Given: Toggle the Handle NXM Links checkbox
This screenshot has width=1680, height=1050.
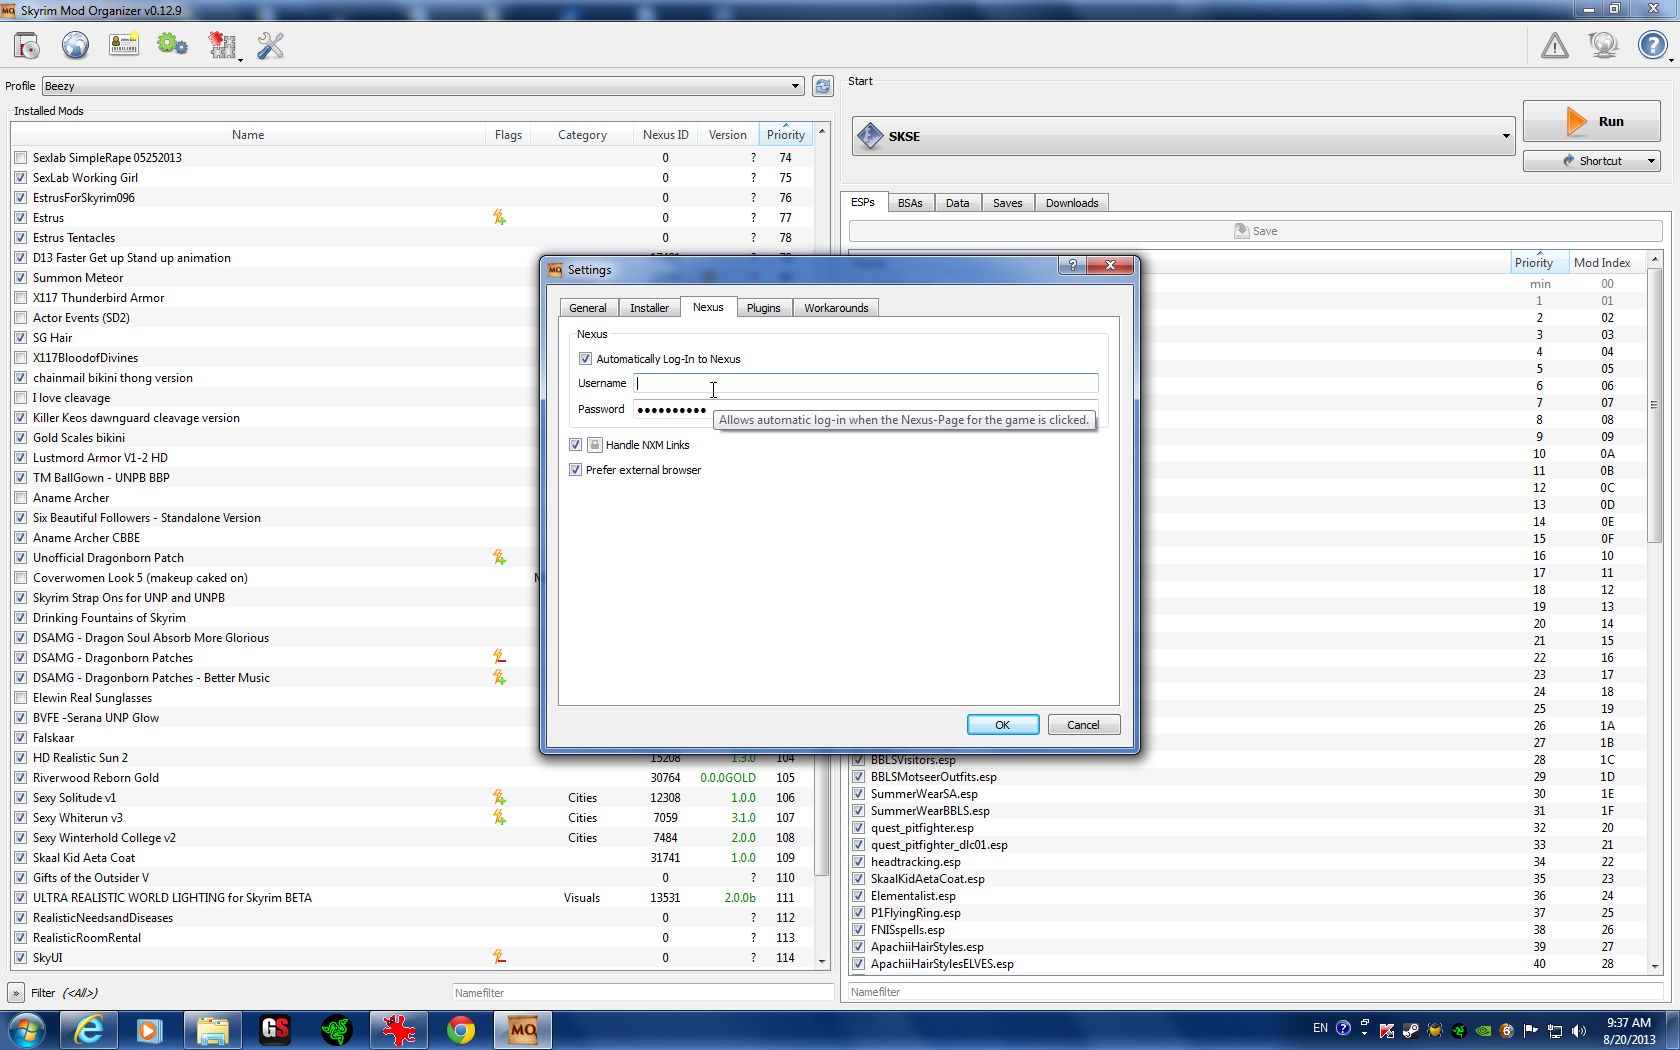Looking at the screenshot, I should 575,445.
